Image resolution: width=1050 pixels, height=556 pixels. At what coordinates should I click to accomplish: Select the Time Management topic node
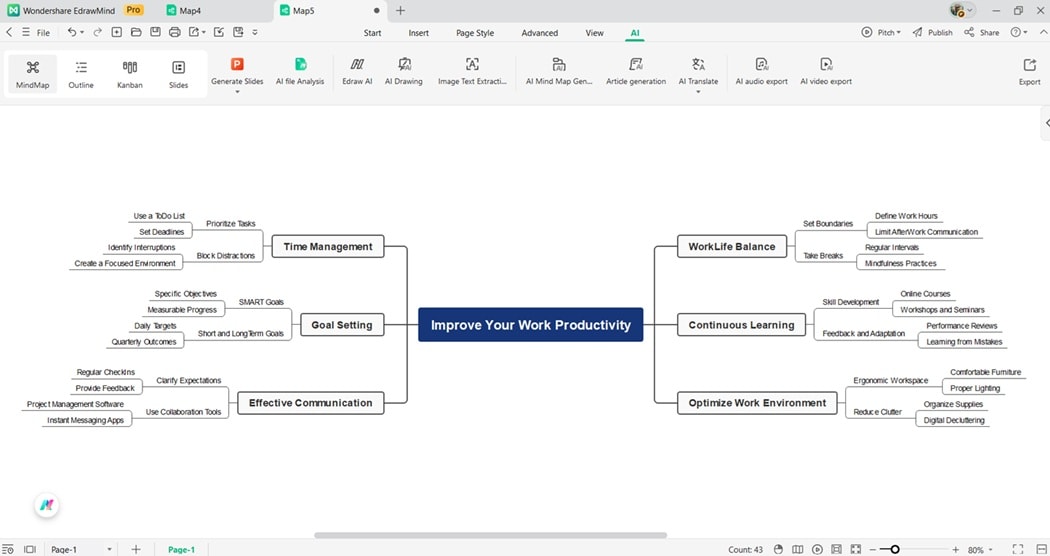327,247
